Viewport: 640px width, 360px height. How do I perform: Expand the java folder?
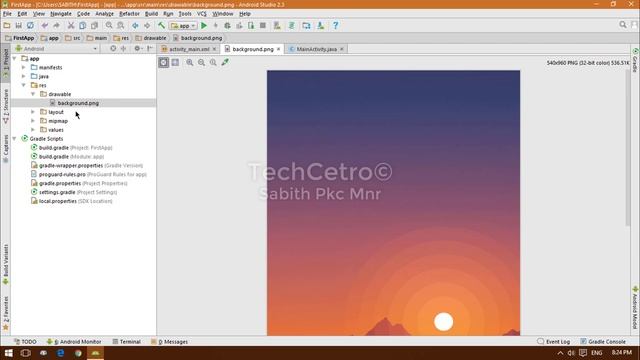pos(24,76)
